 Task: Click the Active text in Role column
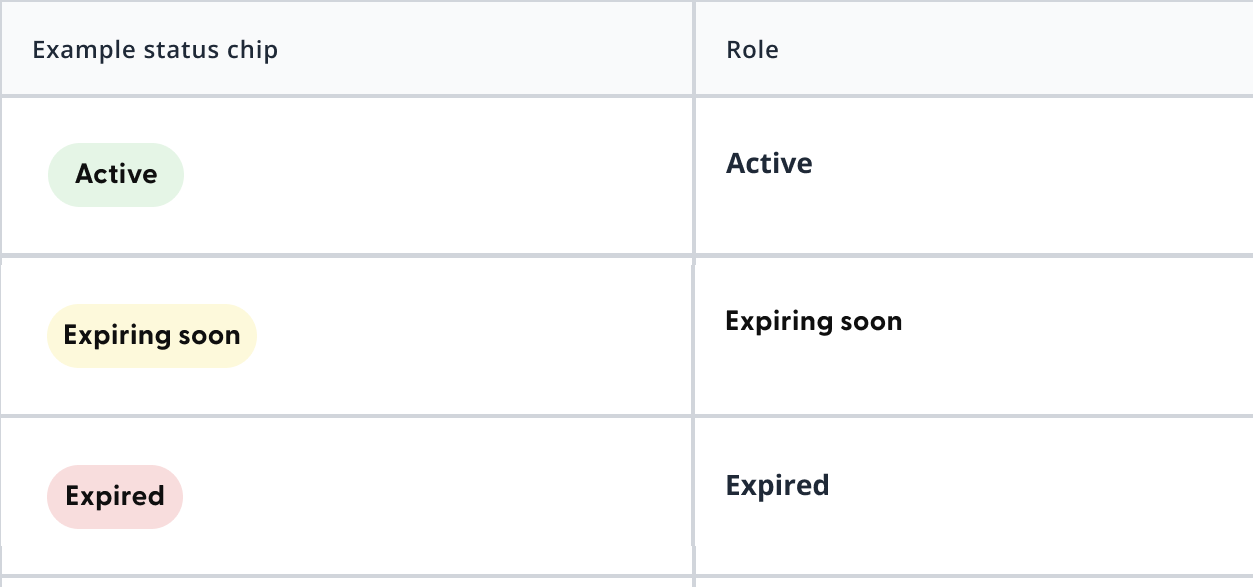coord(769,163)
